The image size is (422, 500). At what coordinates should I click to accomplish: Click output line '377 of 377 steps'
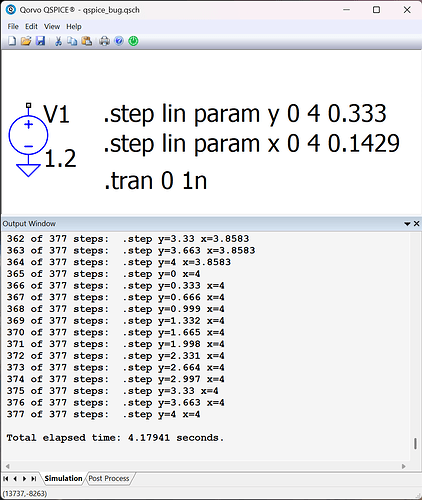click(103, 414)
